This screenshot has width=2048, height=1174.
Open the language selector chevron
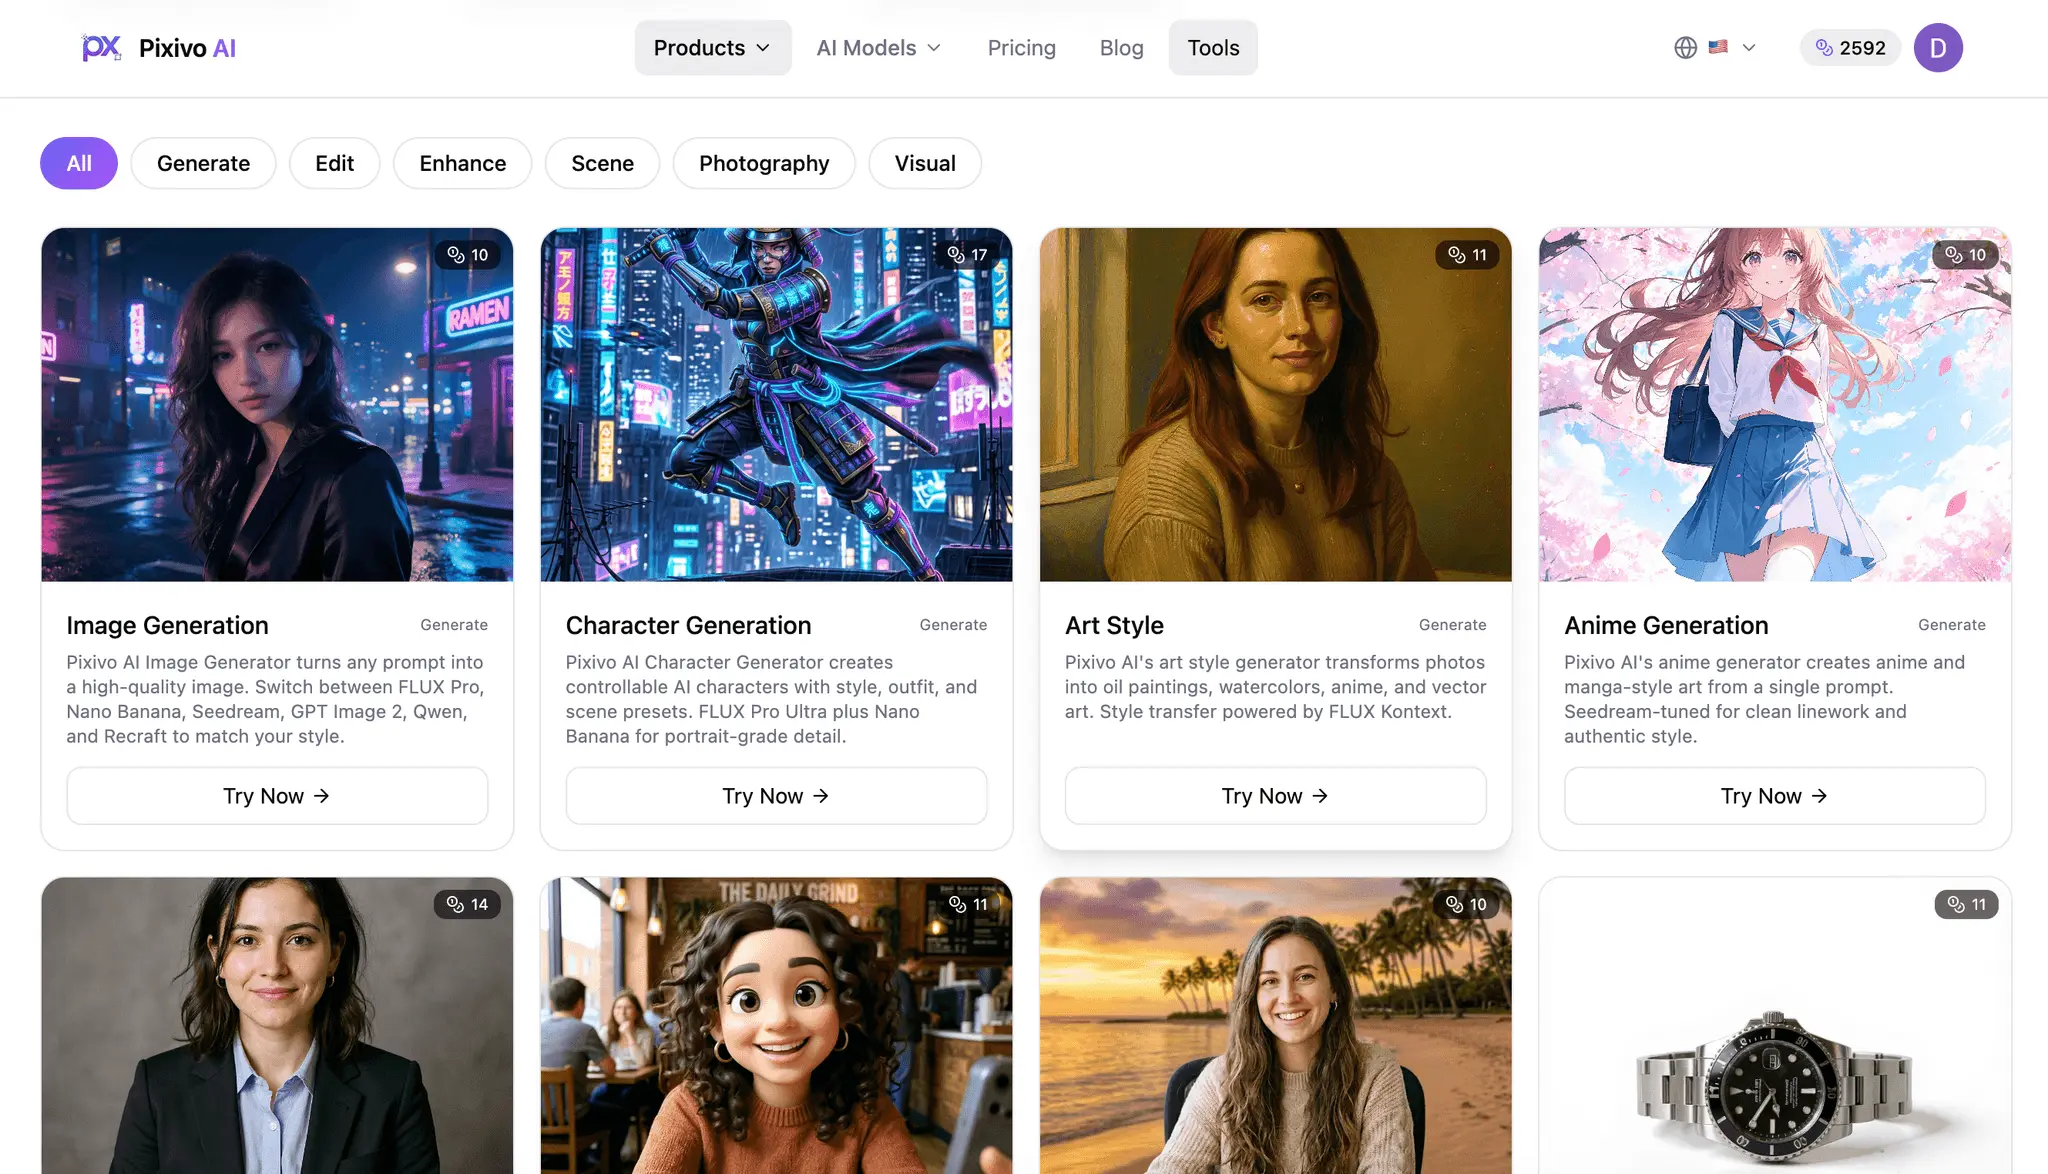point(1749,48)
